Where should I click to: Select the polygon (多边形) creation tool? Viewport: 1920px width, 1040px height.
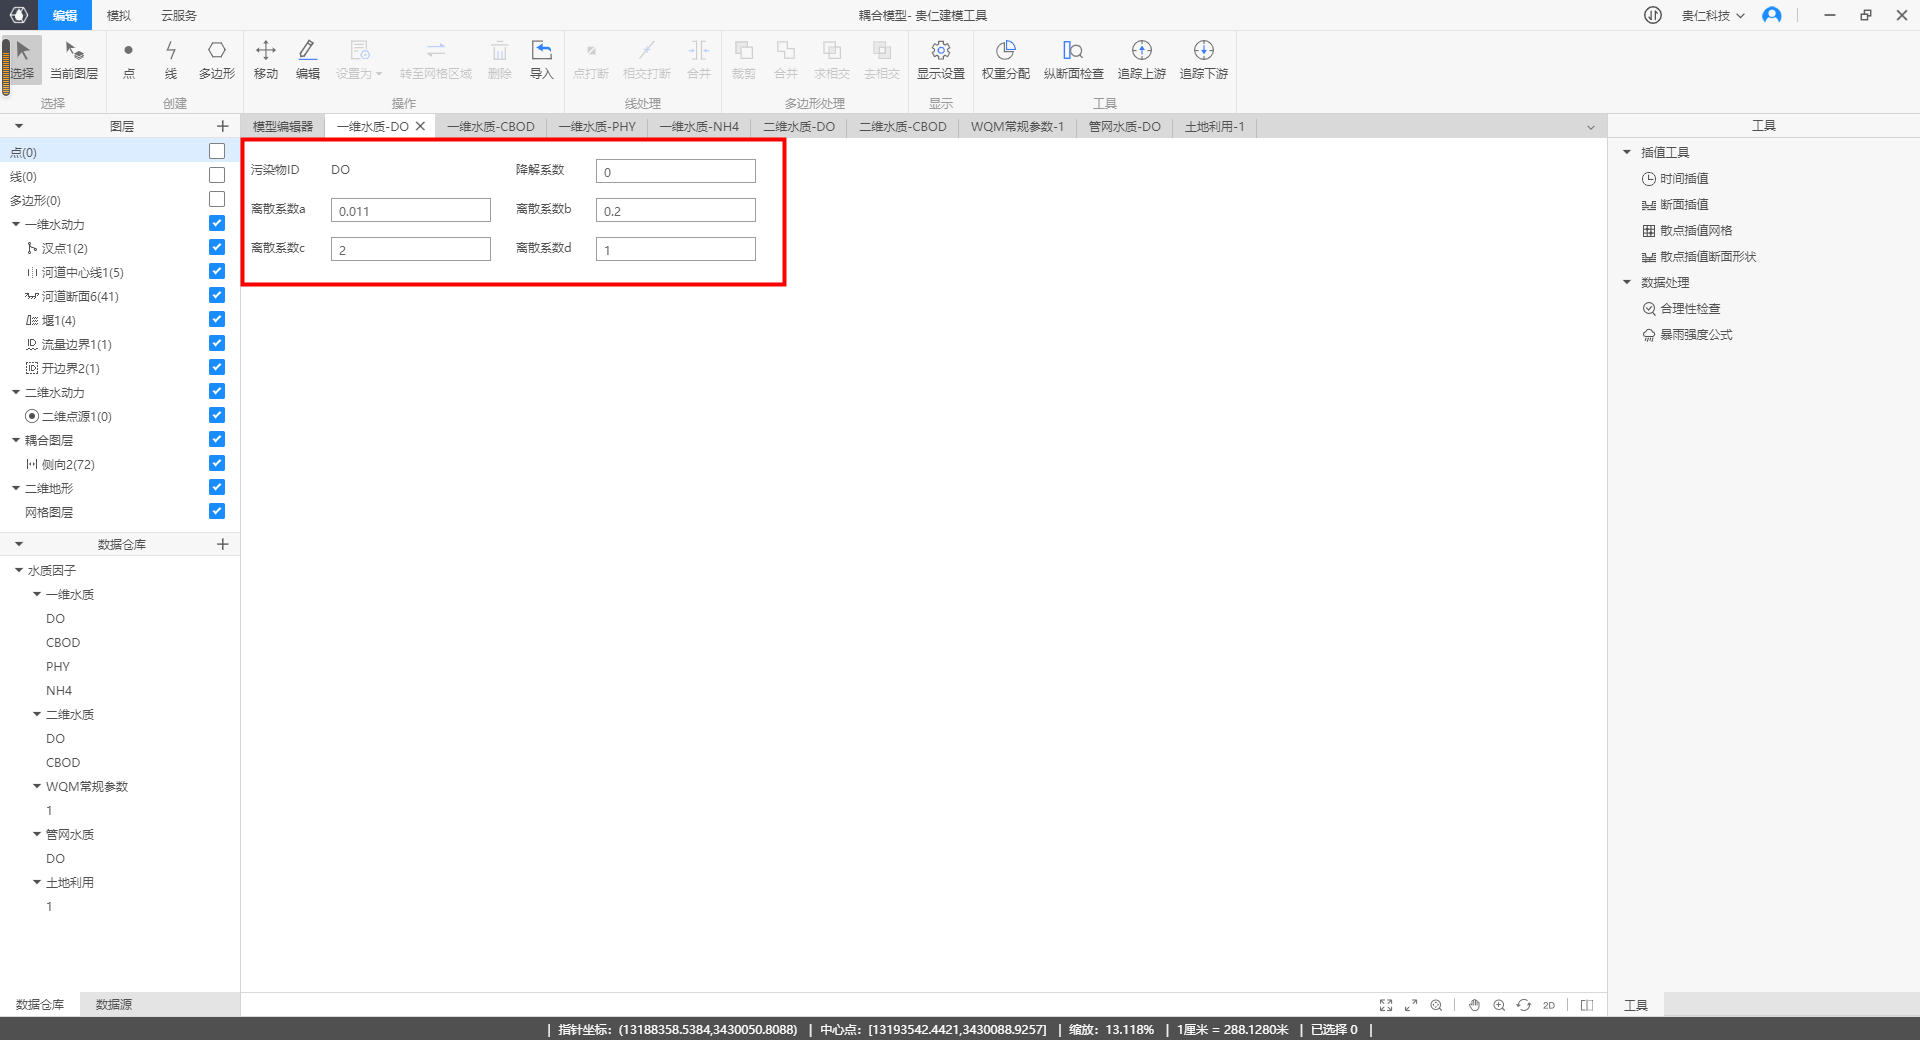point(216,59)
